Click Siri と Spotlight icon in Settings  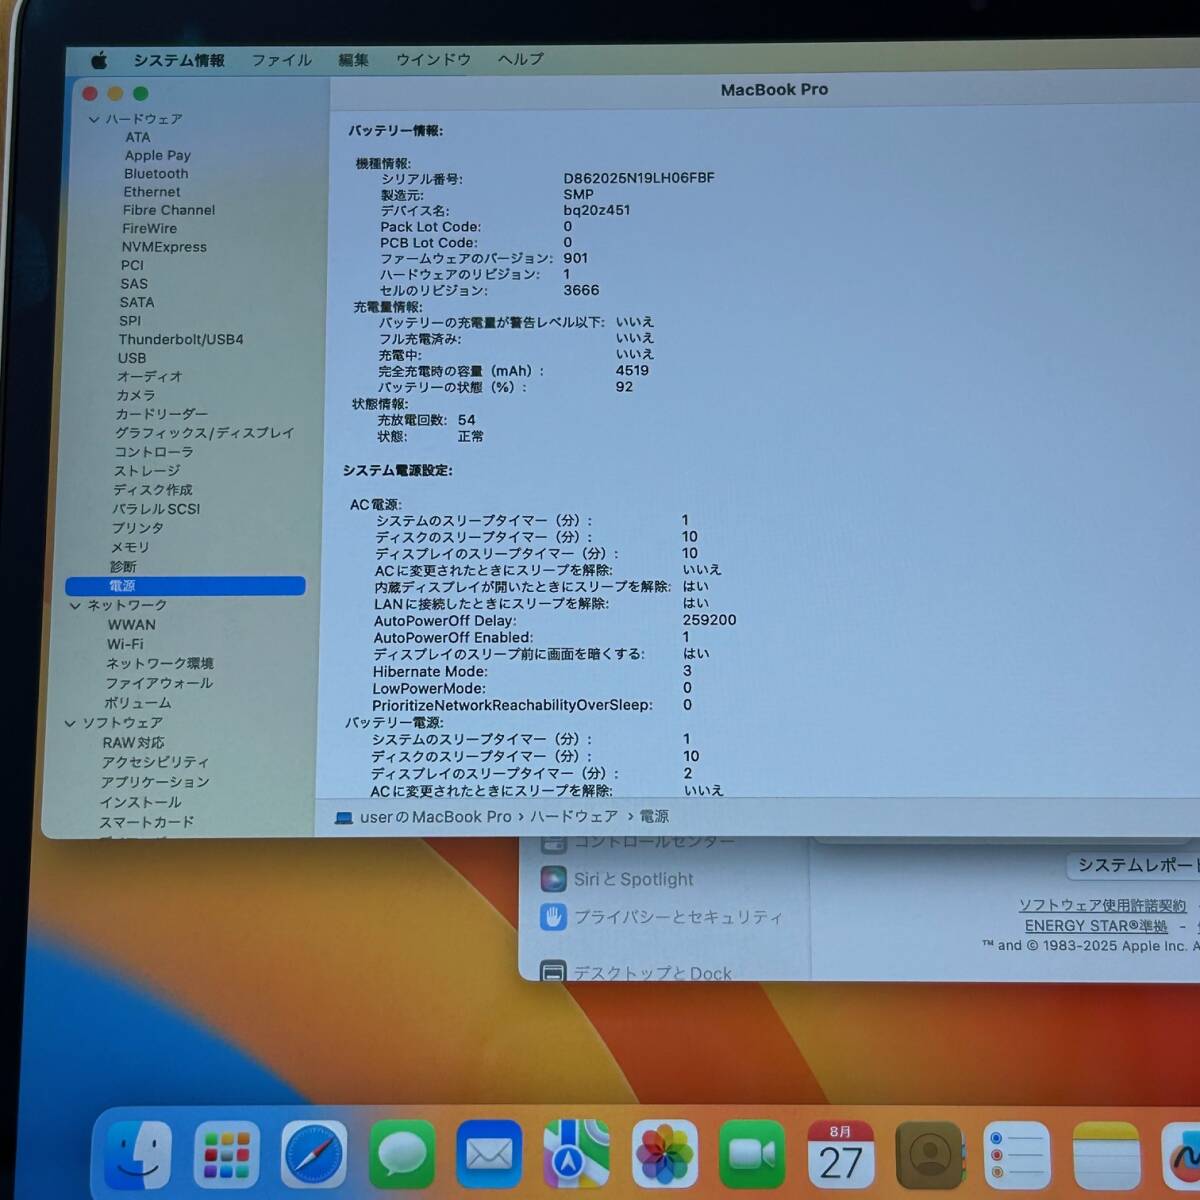click(553, 879)
